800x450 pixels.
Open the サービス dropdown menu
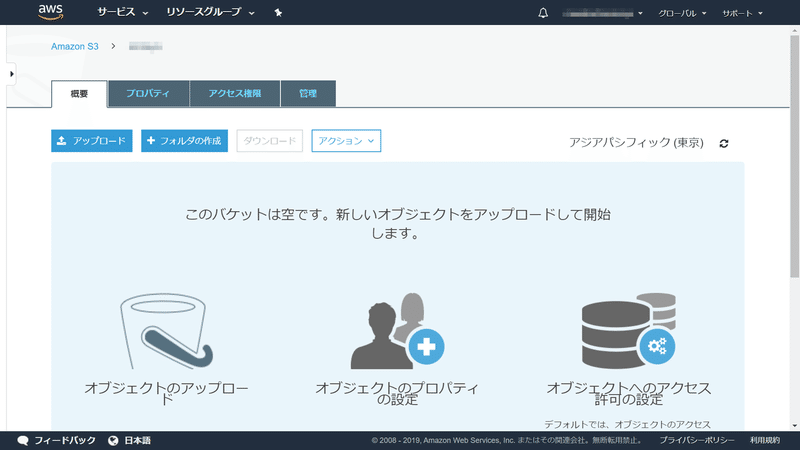coord(122,12)
